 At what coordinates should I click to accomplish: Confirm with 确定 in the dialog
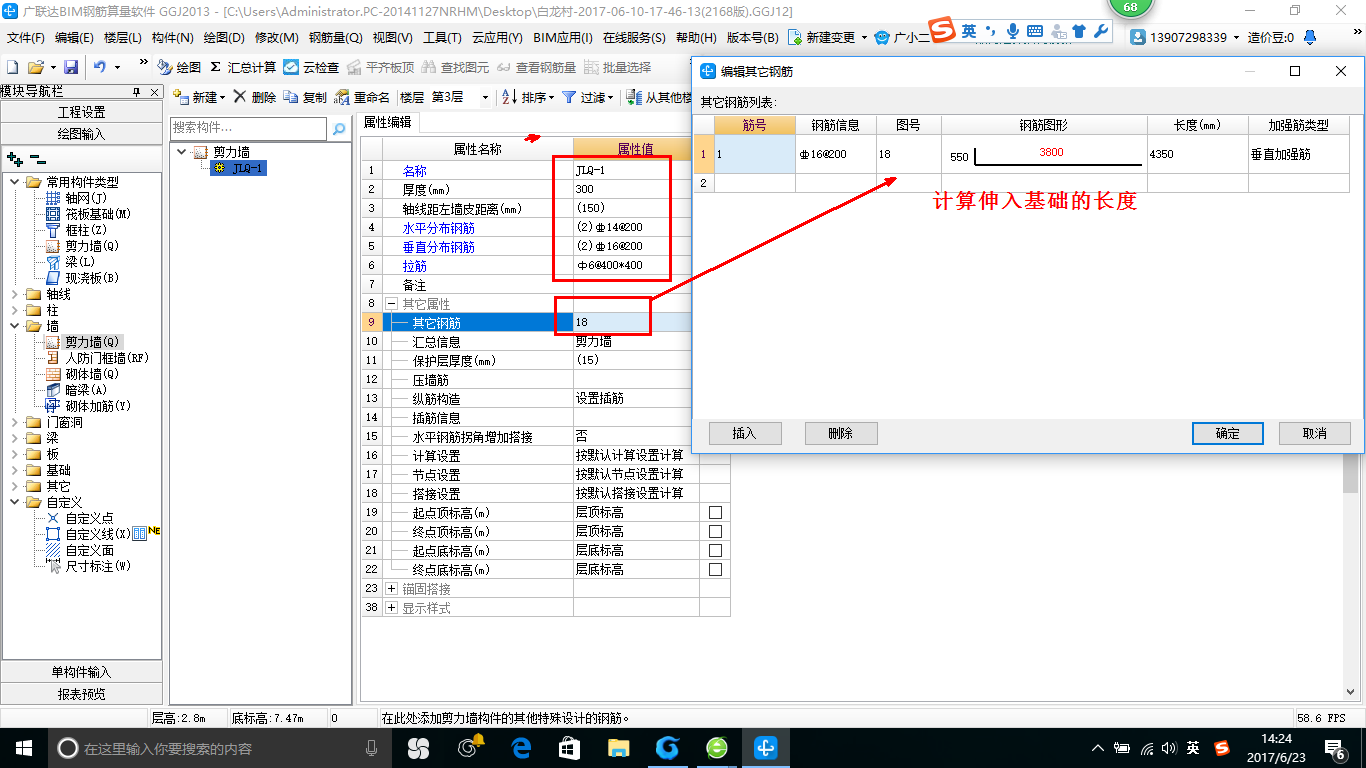[1228, 433]
